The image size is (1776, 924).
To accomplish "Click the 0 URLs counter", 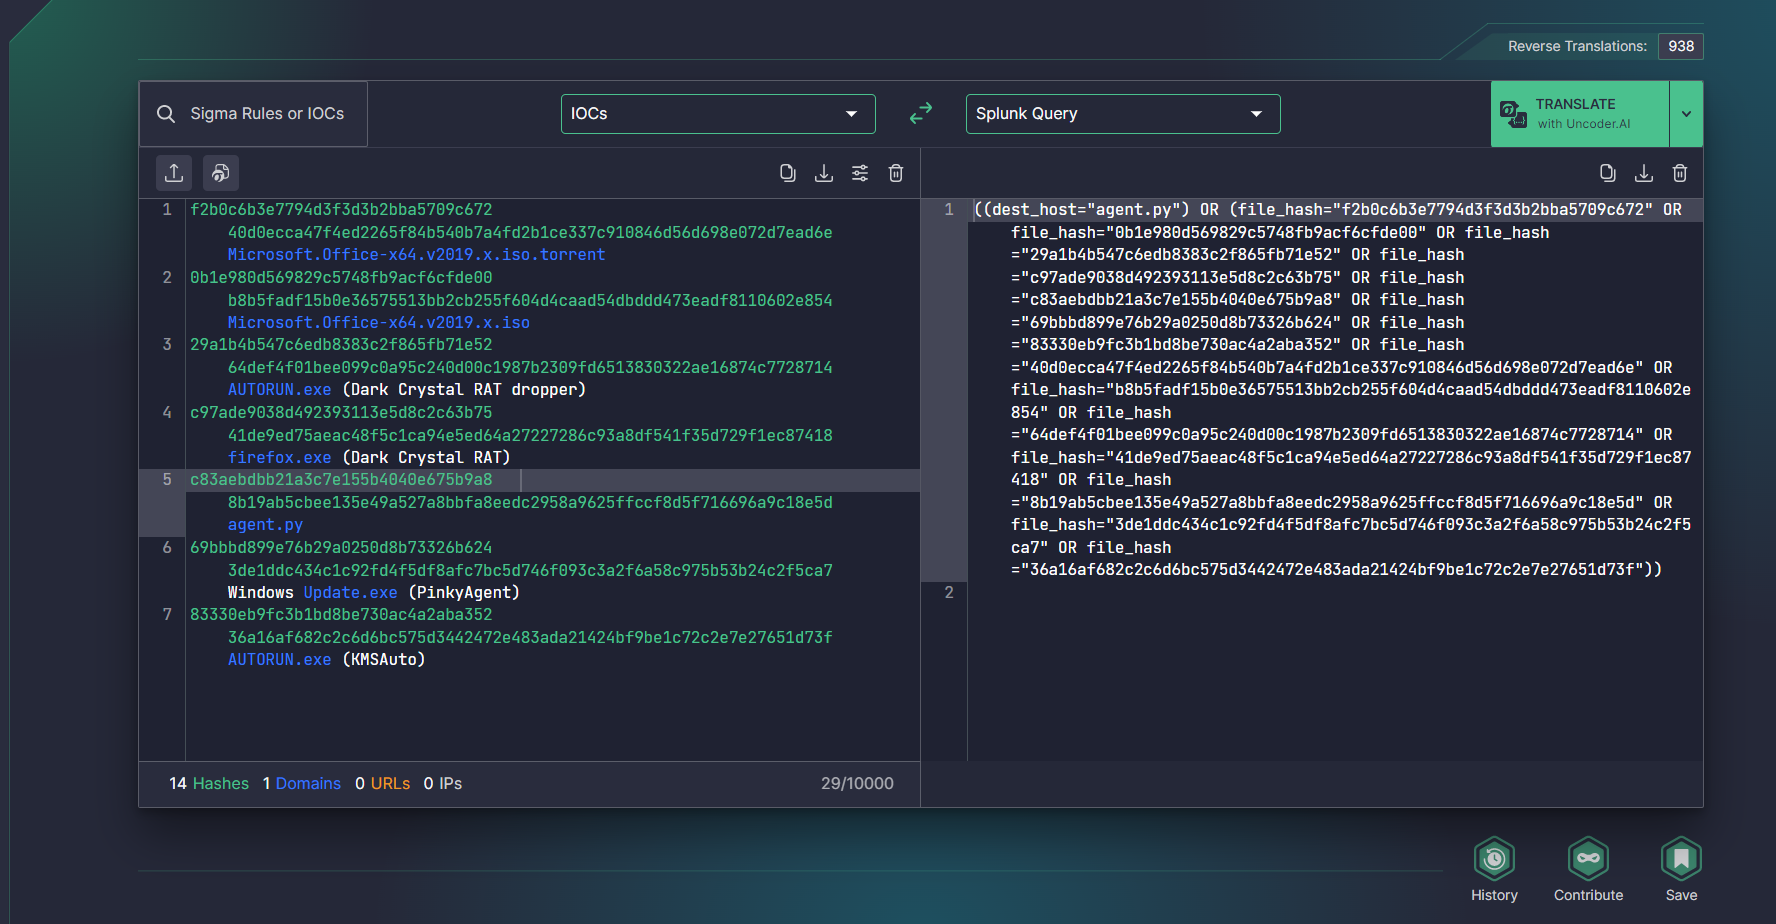I will coord(382,784).
